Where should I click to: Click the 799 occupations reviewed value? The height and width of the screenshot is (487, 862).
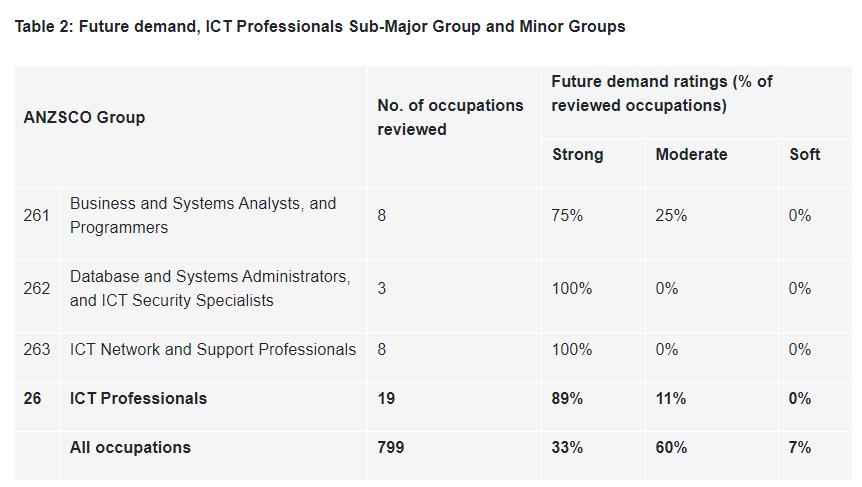coord(391,447)
